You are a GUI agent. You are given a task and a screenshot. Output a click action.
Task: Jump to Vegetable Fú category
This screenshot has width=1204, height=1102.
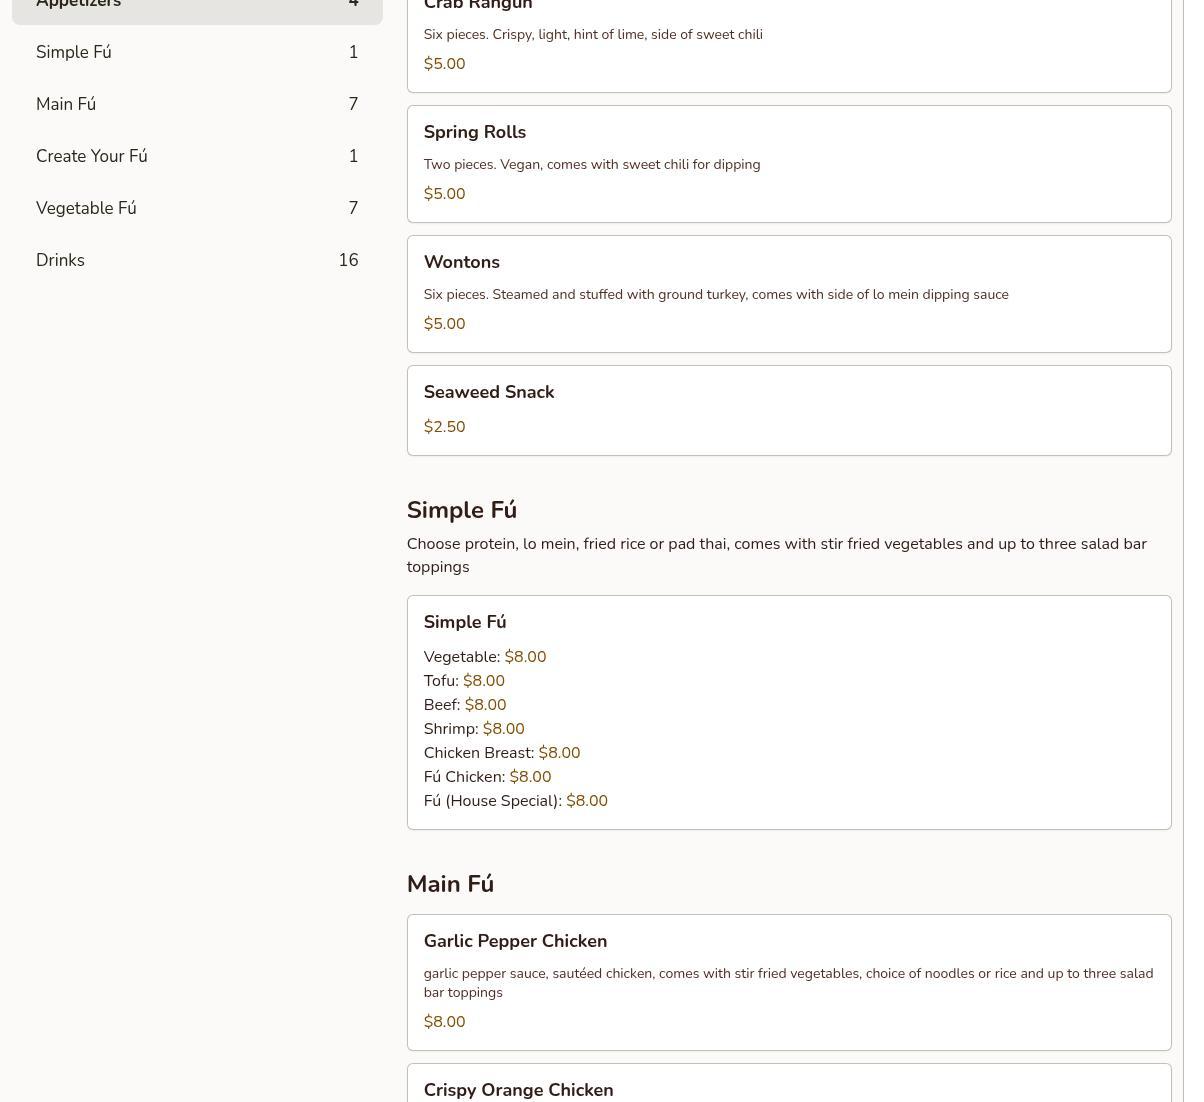[197, 208]
